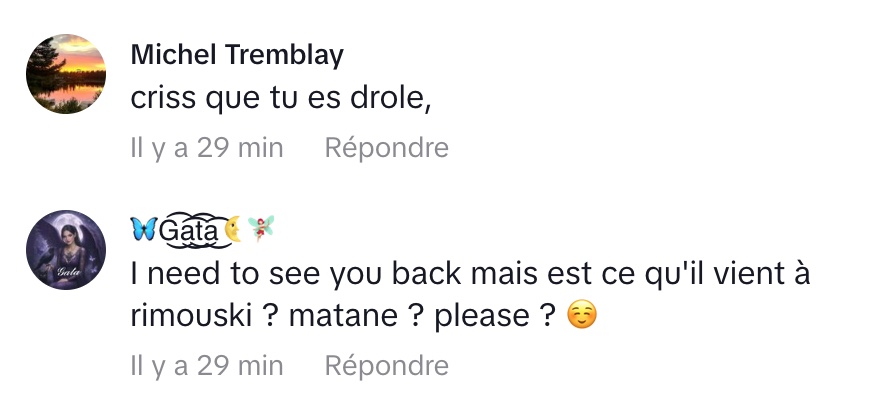This screenshot has height=400, width=892.
Task: Click the timestamp under Gata's comment
Action: click(207, 366)
